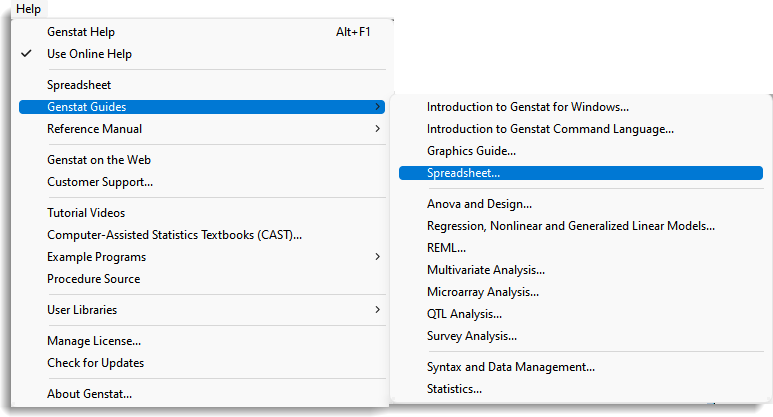
Task: Select Spreadsheet in the Help menu
Action: (202, 85)
